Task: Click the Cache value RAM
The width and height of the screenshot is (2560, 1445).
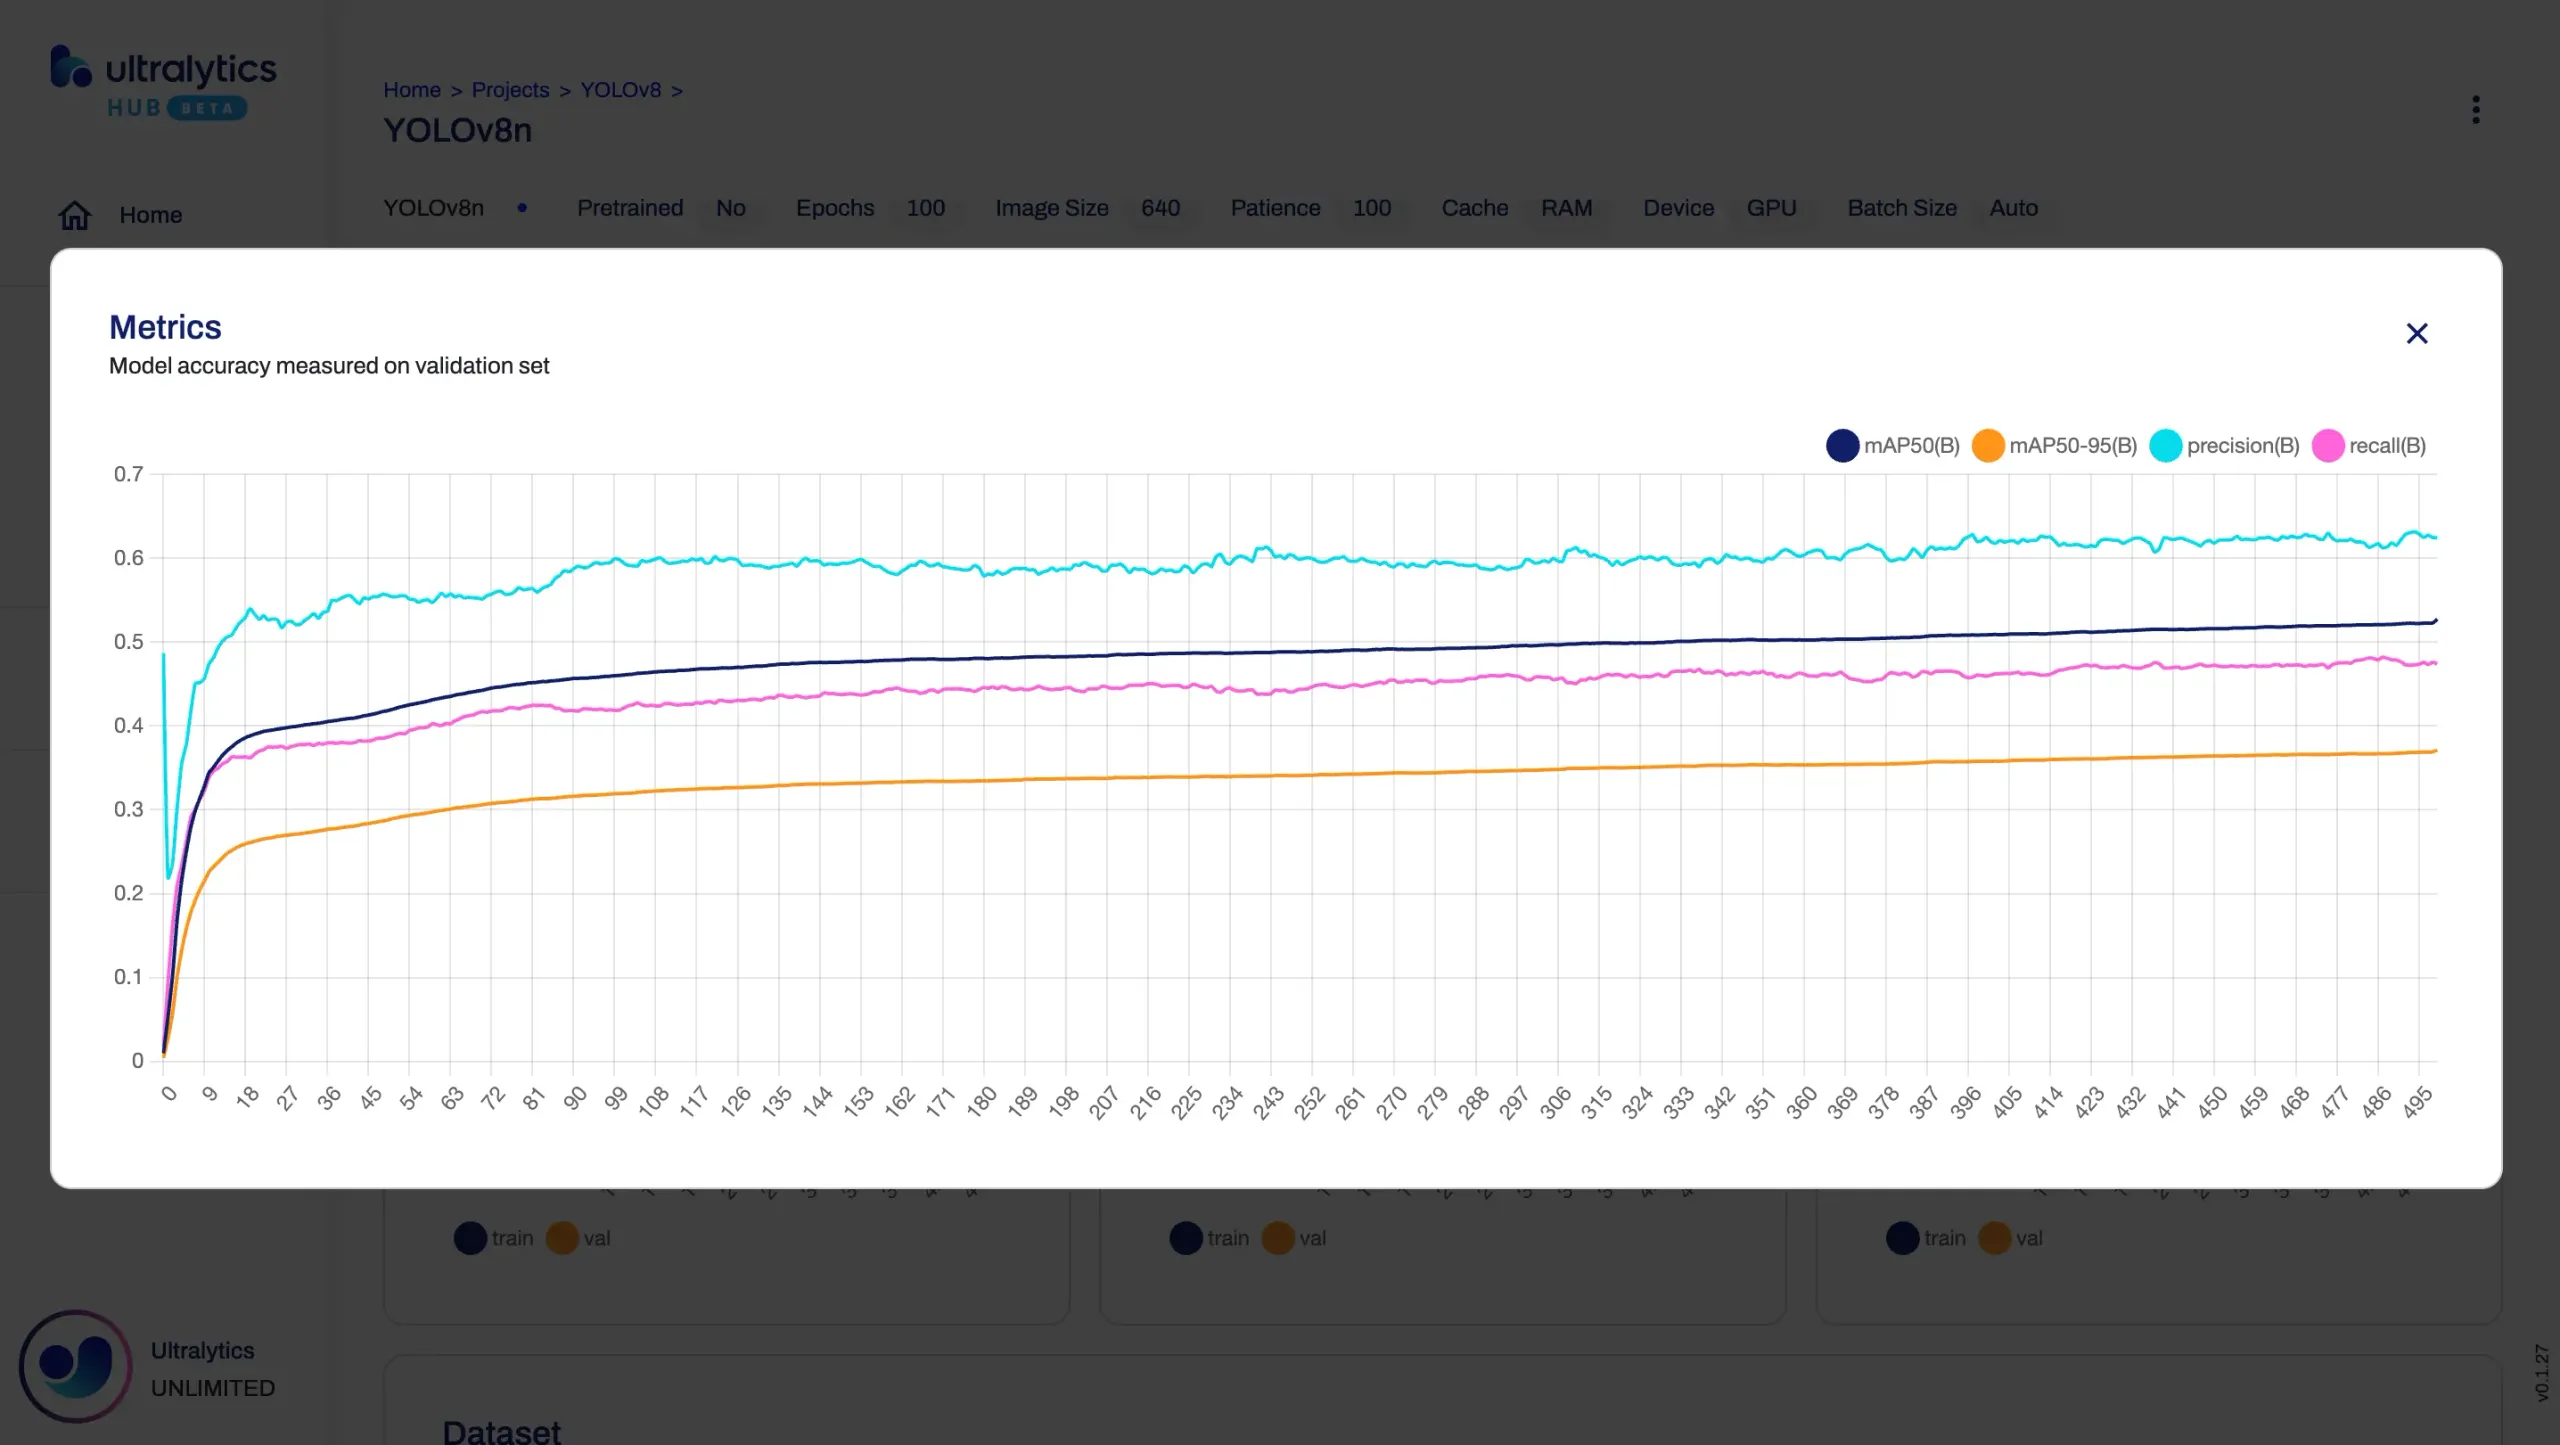Action: pyautogui.click(x=1567, y=208)
